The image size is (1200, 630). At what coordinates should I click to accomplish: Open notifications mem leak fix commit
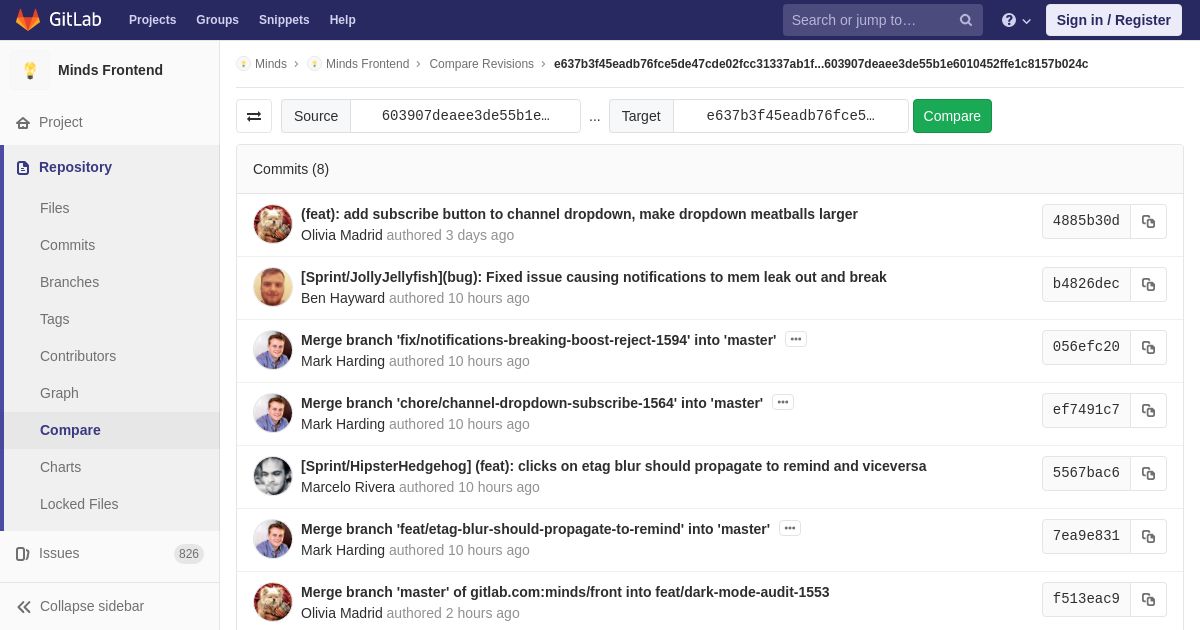click(594, 277)
